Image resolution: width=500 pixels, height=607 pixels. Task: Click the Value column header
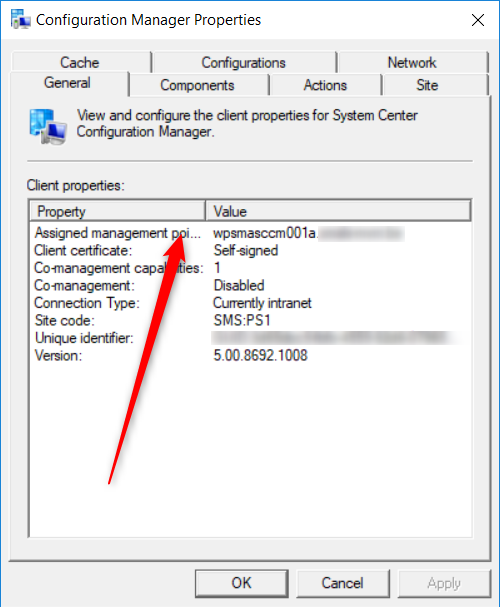pyautogui.click(x=338, y=211)
